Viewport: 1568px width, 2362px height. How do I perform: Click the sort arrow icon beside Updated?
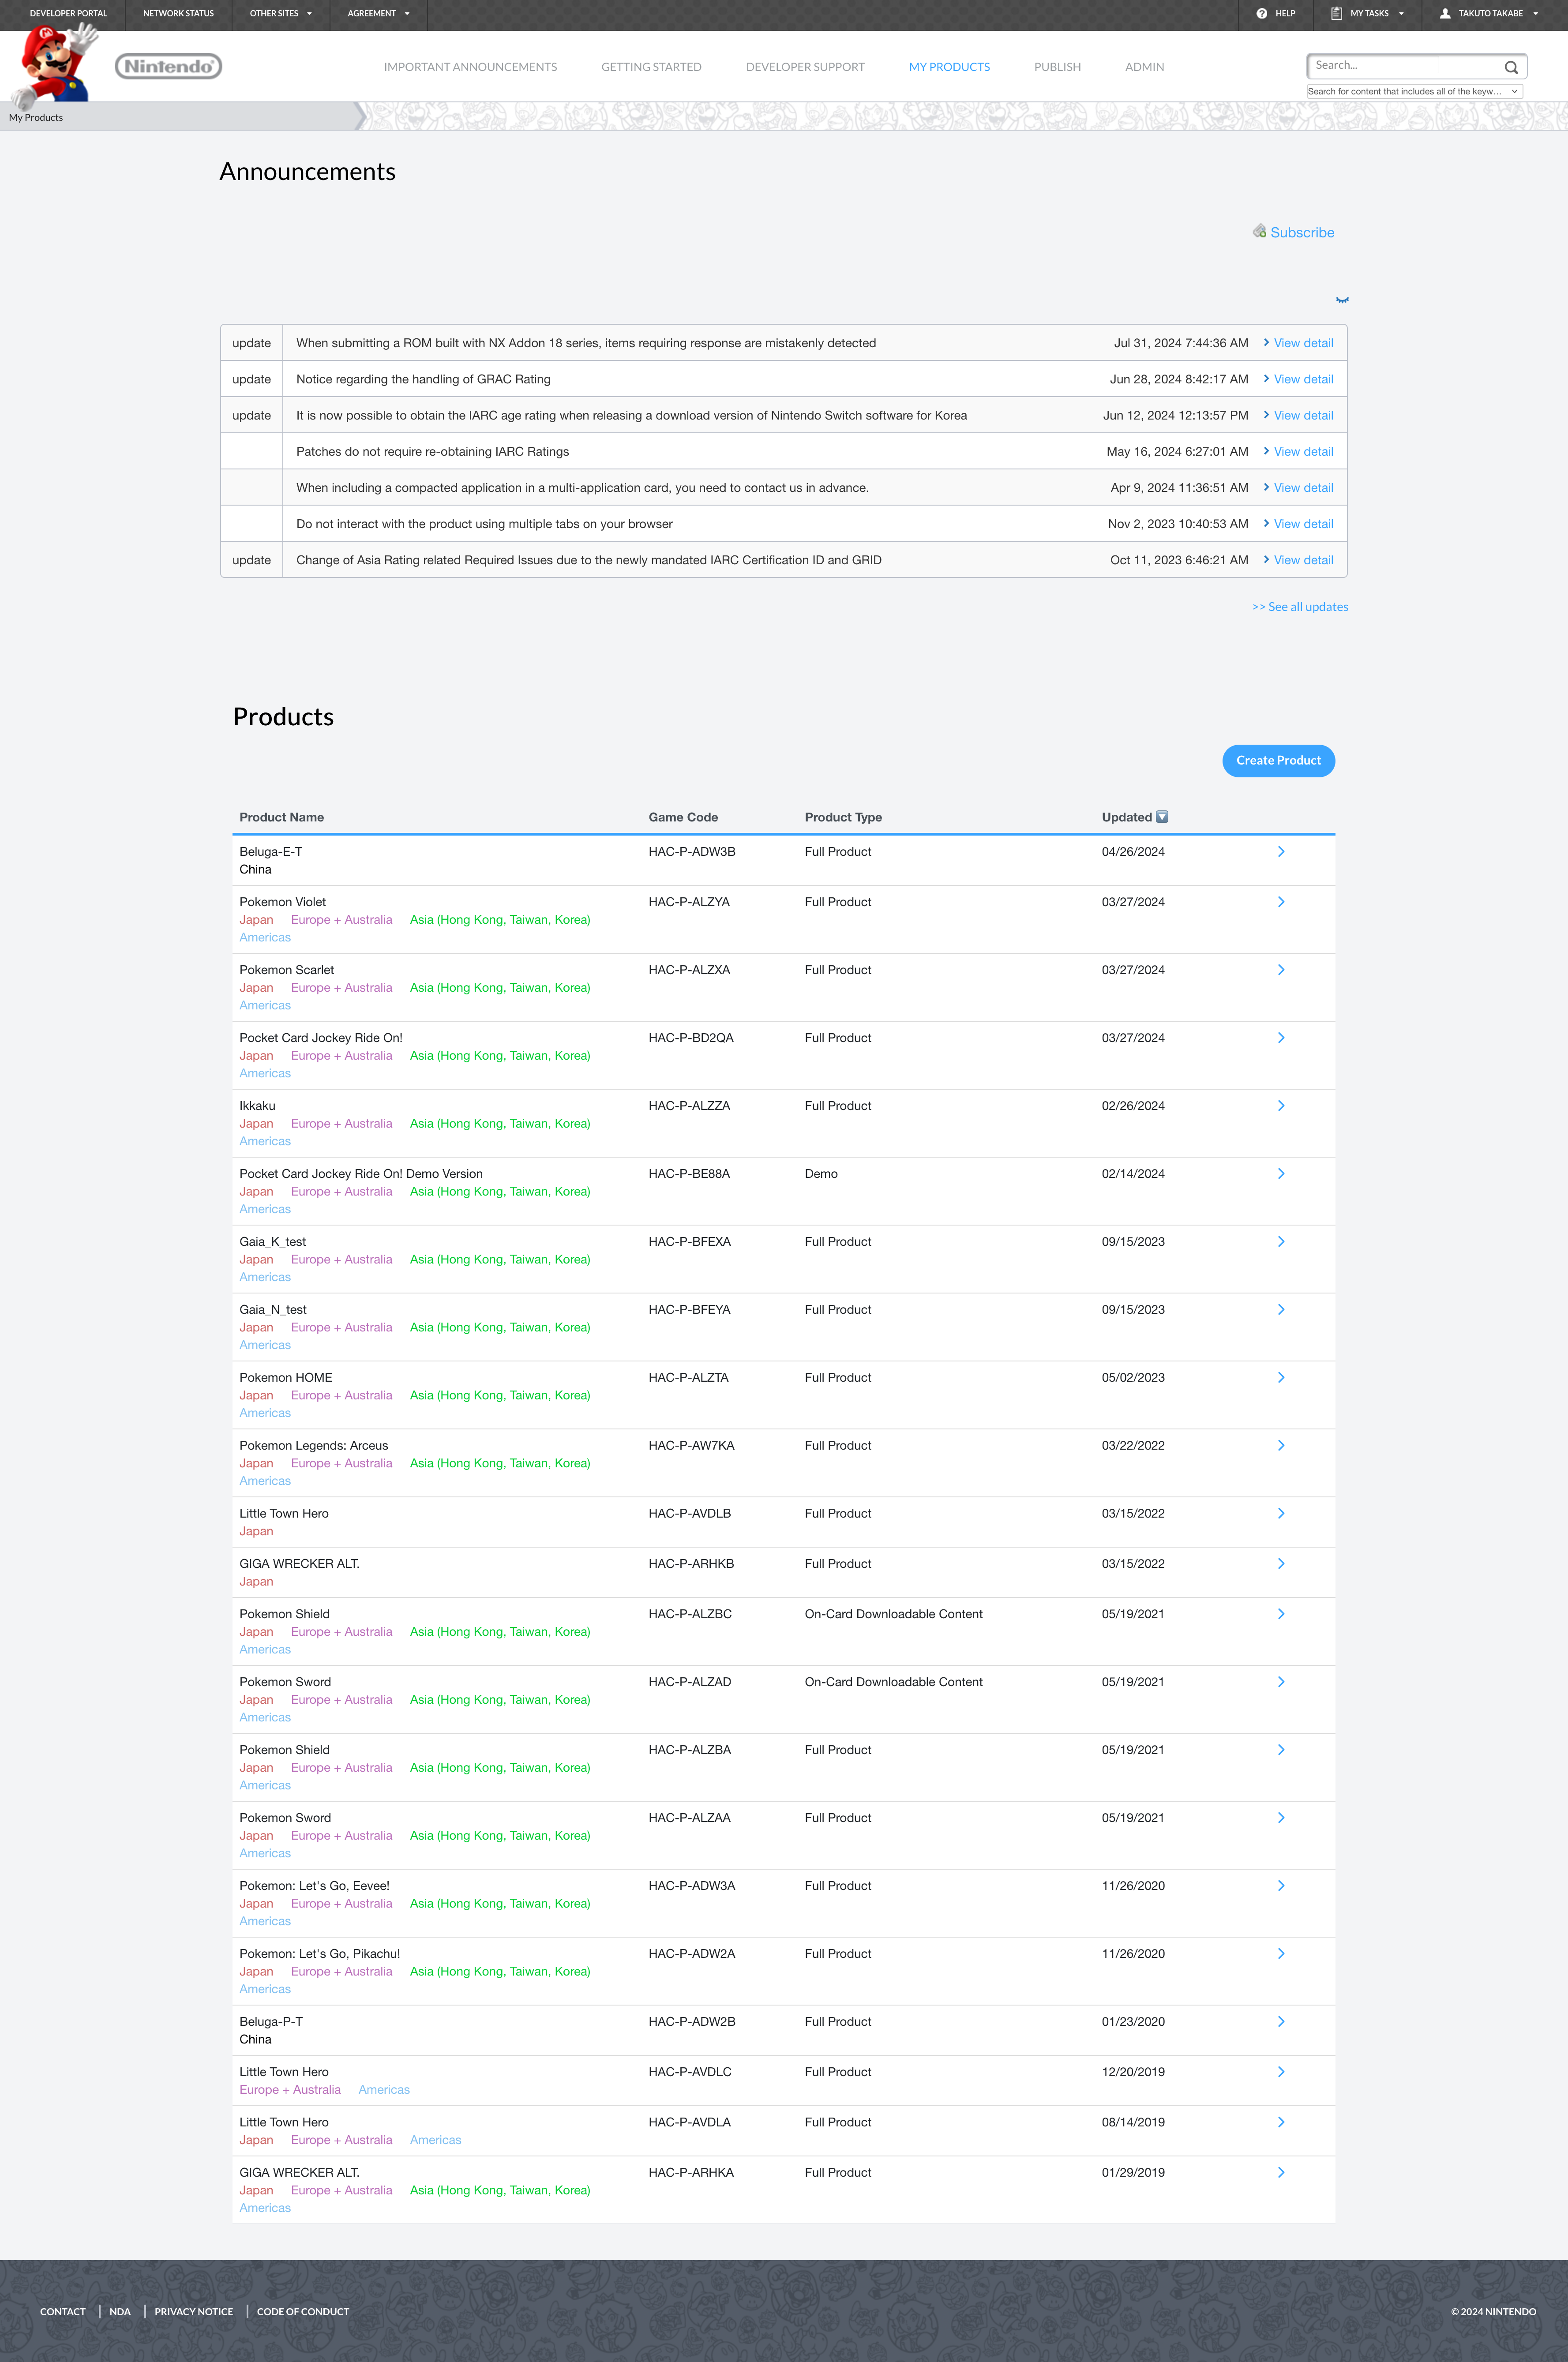point(1162,817)
